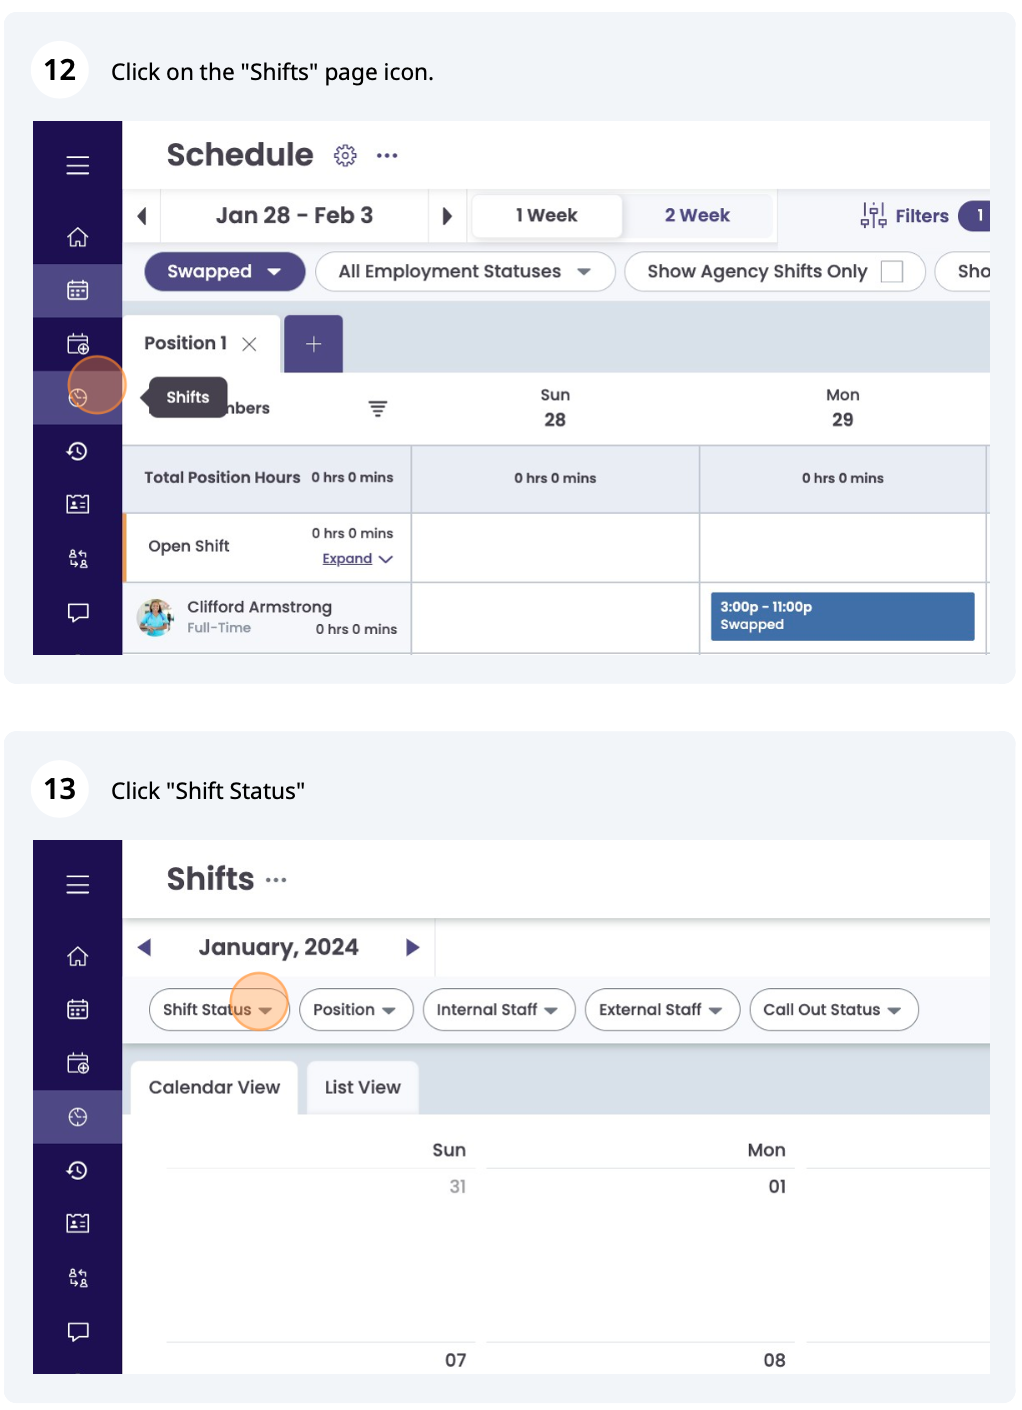This screenshot has height=1410, width=1022.
Task: Open the chat message icon in Schedule sidebar
Action: pyautogui.click(x=78, y=612)
